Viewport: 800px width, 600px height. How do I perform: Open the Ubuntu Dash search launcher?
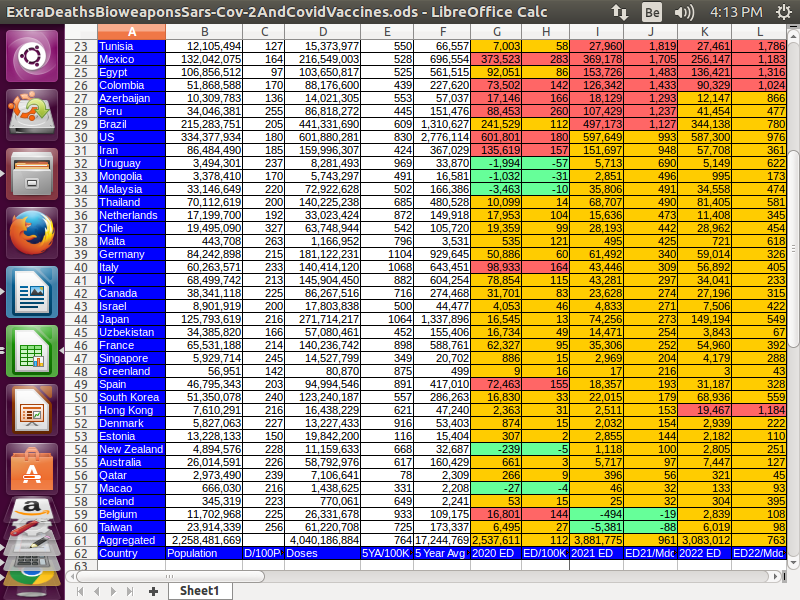coord(33,55)
